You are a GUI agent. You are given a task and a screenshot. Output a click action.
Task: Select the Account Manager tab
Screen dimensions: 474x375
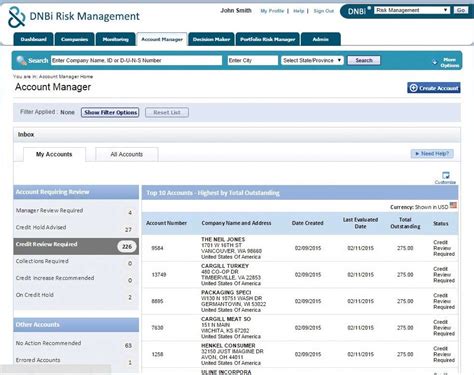point(162,39)
